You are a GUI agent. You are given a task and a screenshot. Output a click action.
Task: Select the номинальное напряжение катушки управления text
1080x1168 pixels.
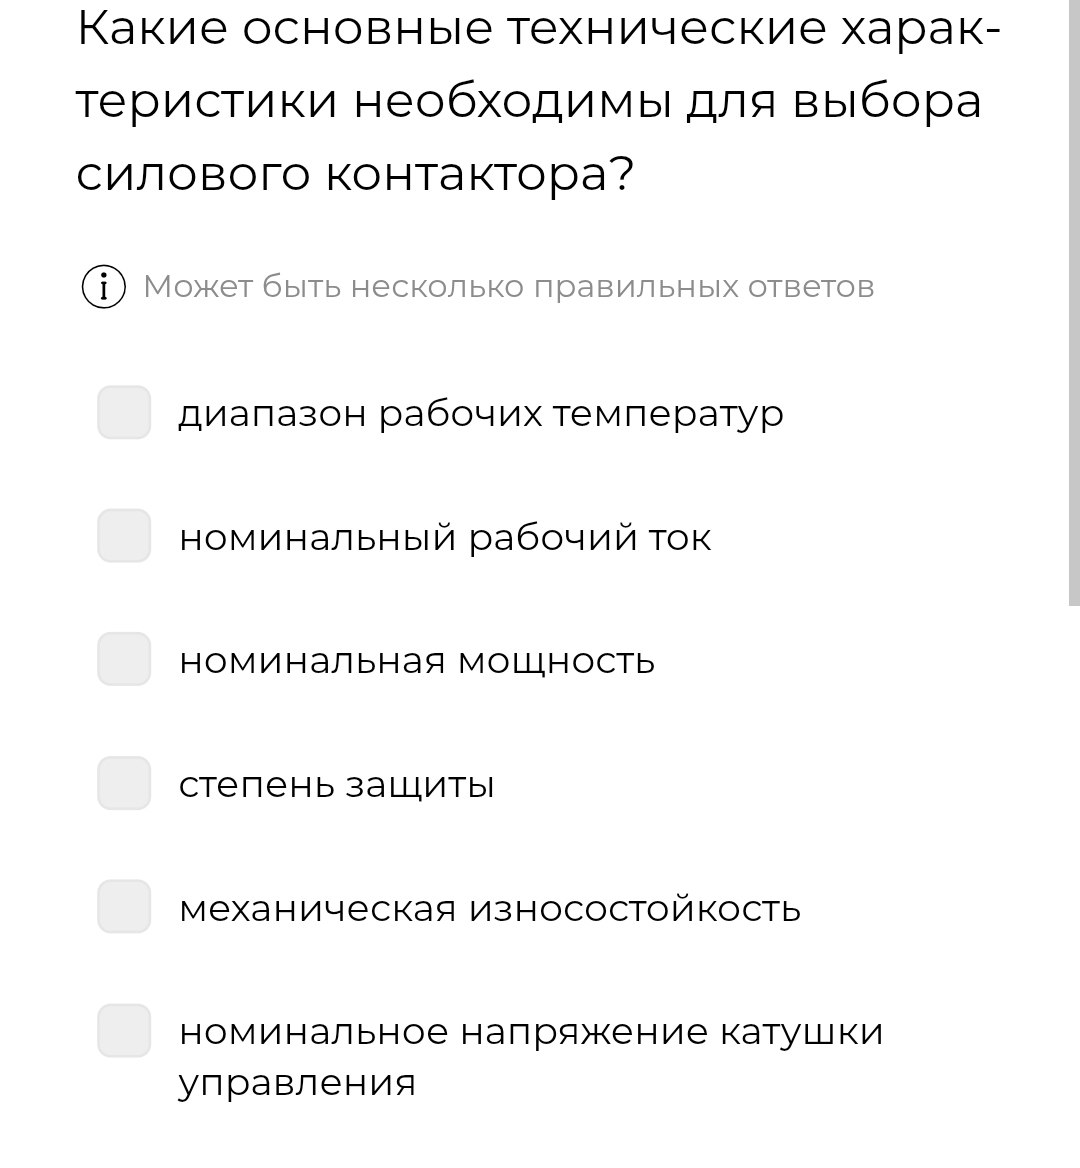(x=531, y=1057)
